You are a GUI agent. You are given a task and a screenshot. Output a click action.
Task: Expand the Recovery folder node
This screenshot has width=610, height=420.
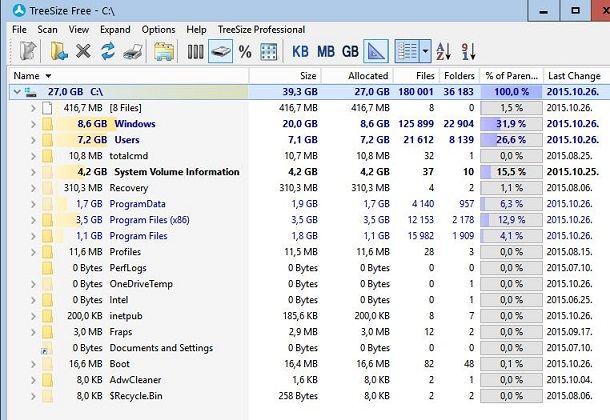(x=33, y=188)
